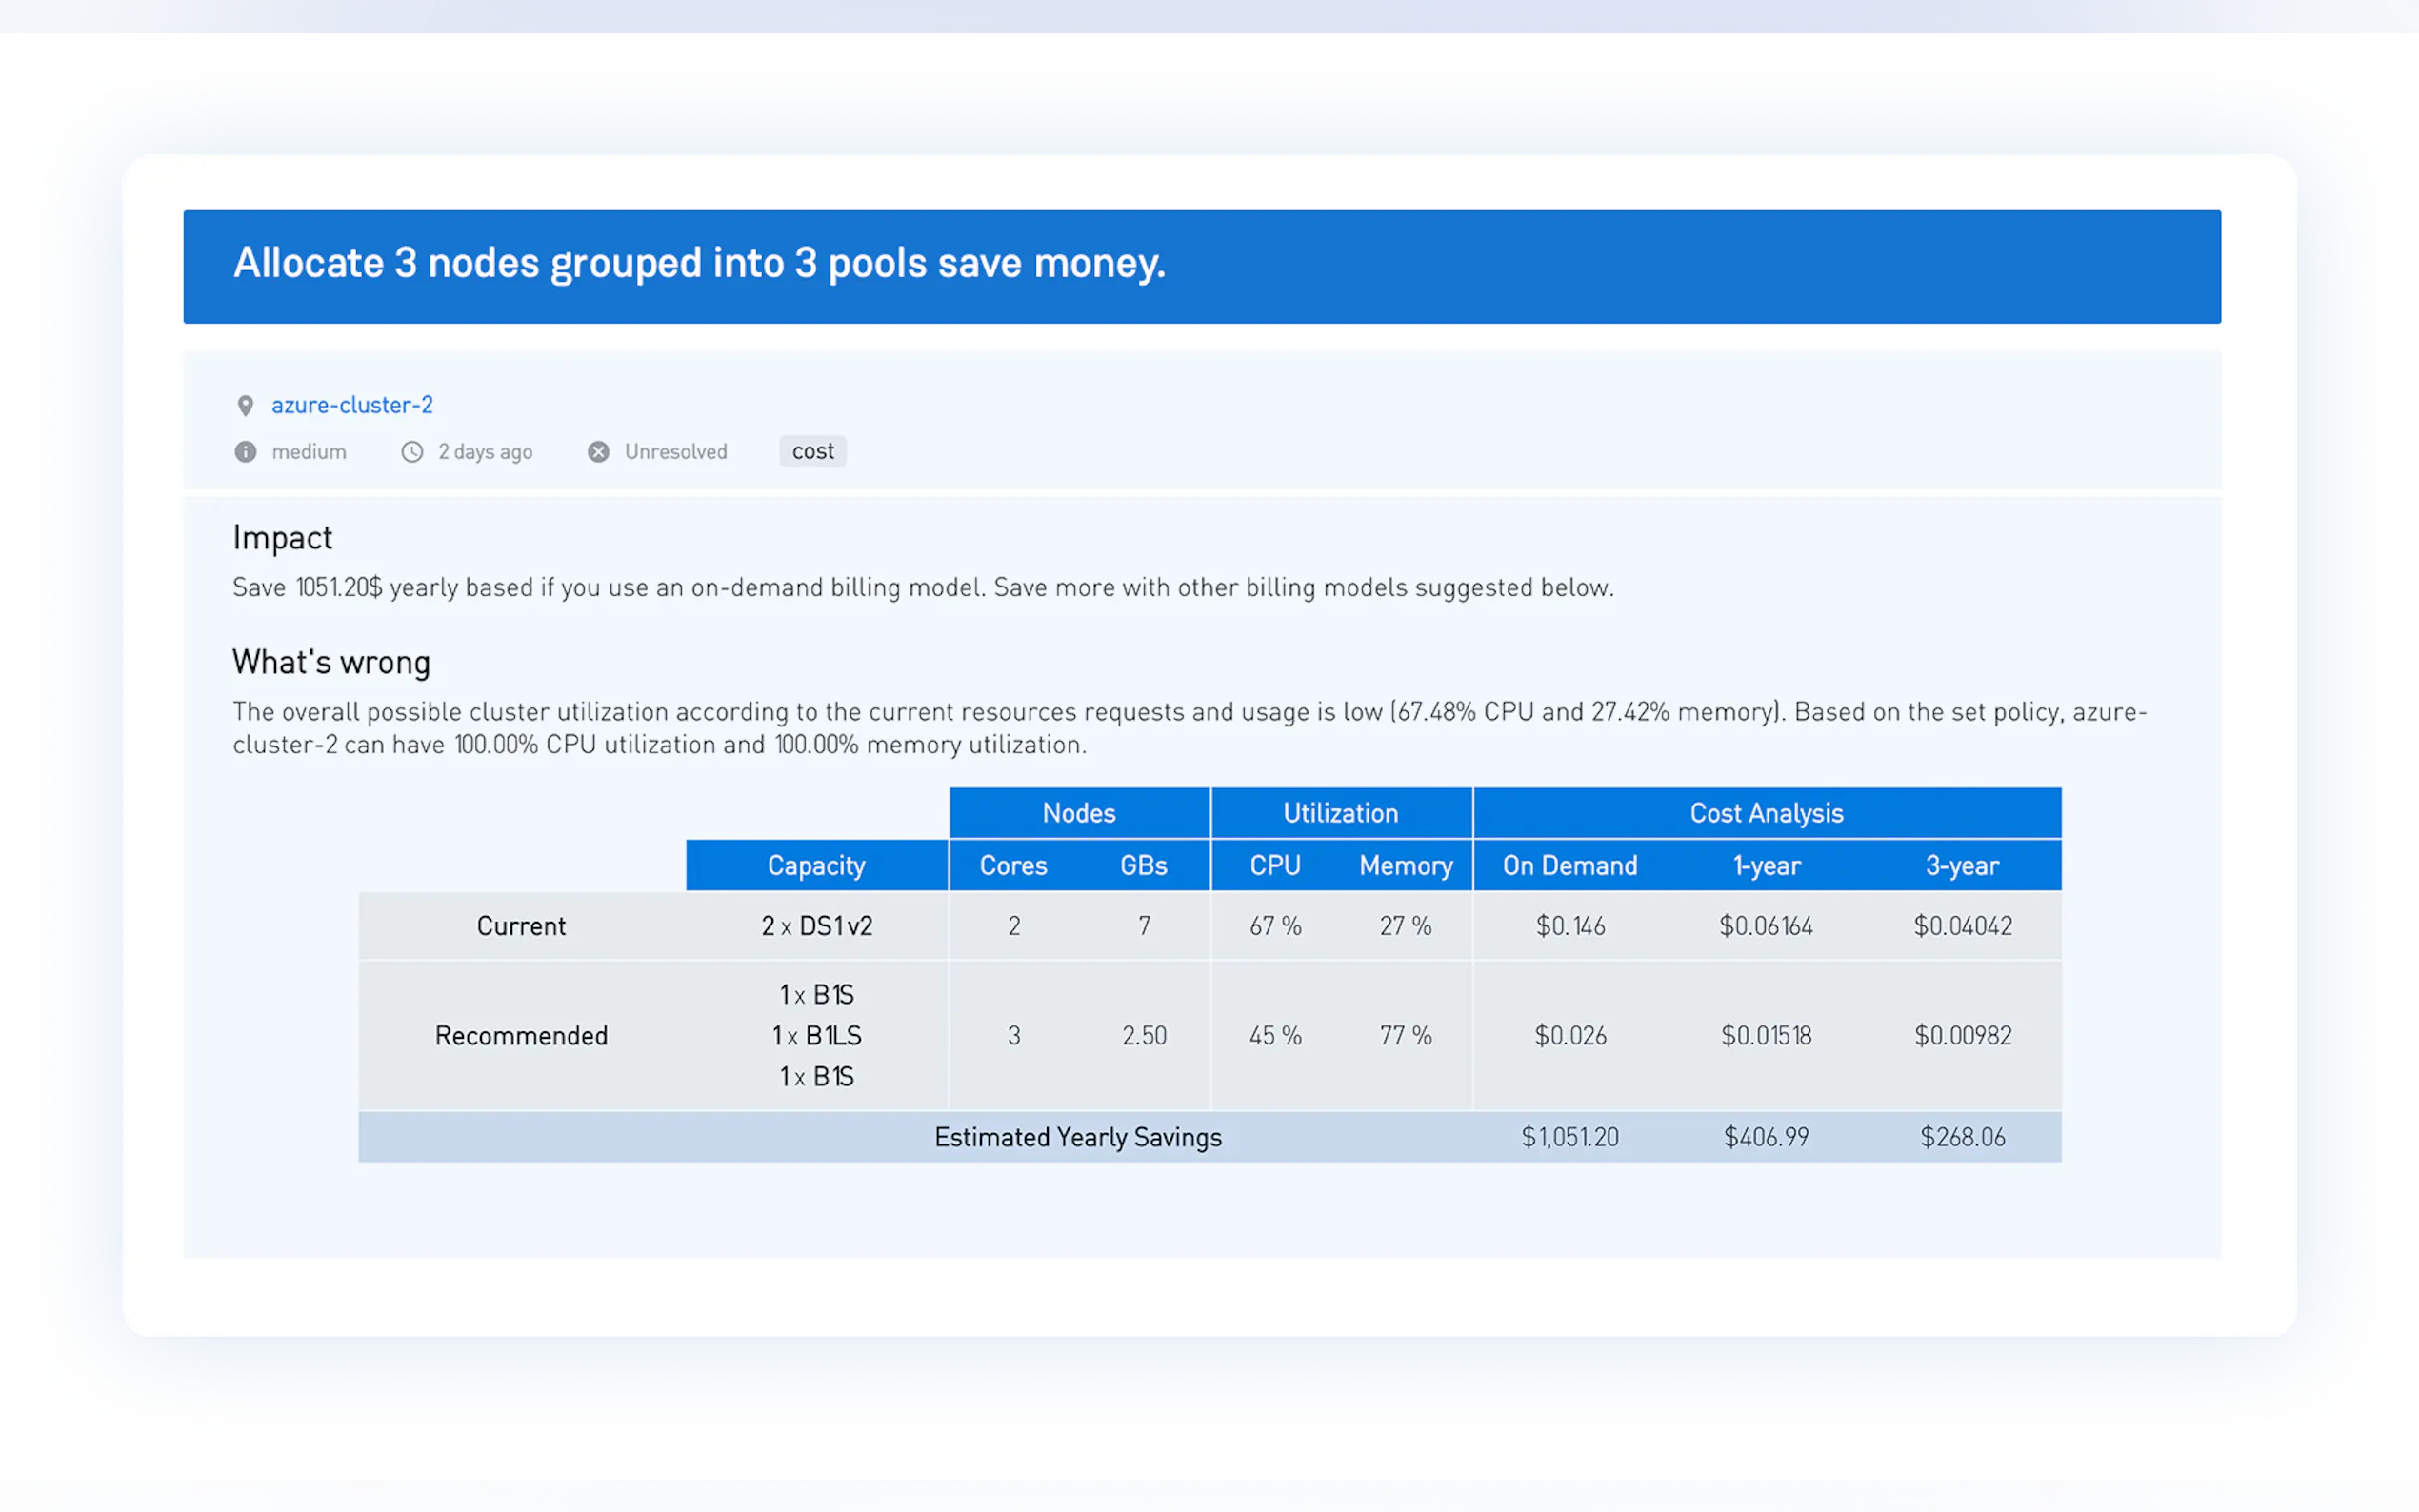Click the Unresolved status label
2419x1512 pixels.
(676, 452)
